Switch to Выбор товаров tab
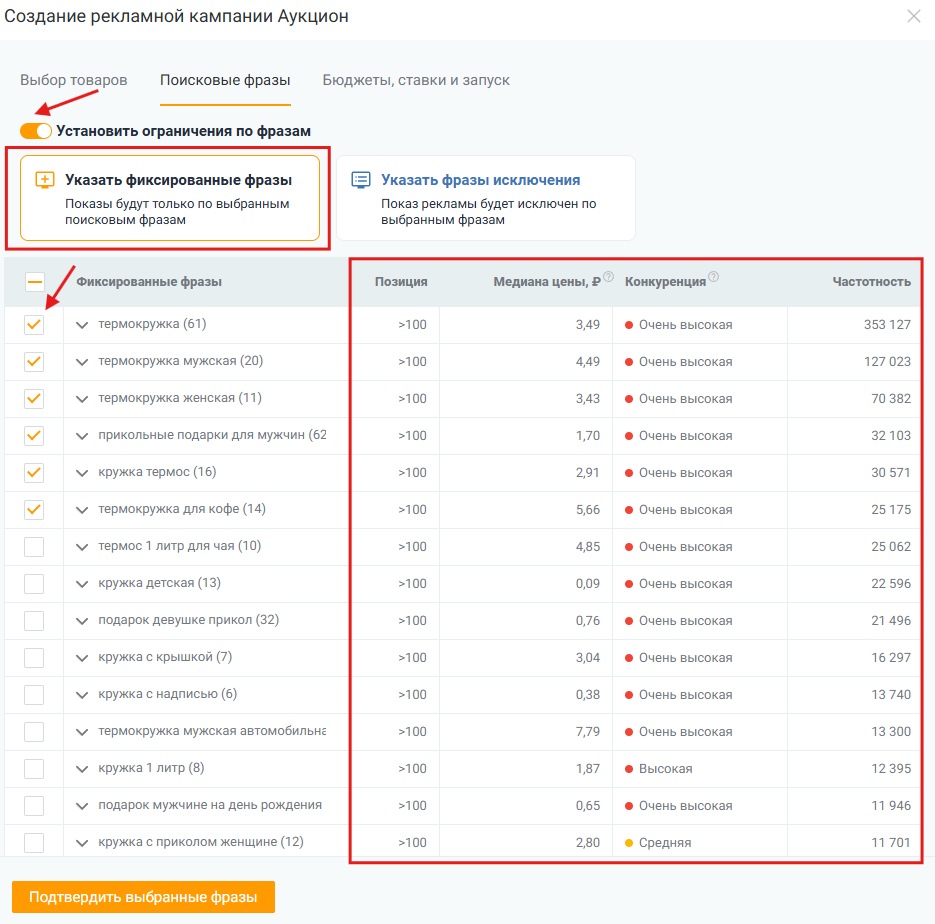The height and width of the screenshot is (924, 935). (74, 80)
